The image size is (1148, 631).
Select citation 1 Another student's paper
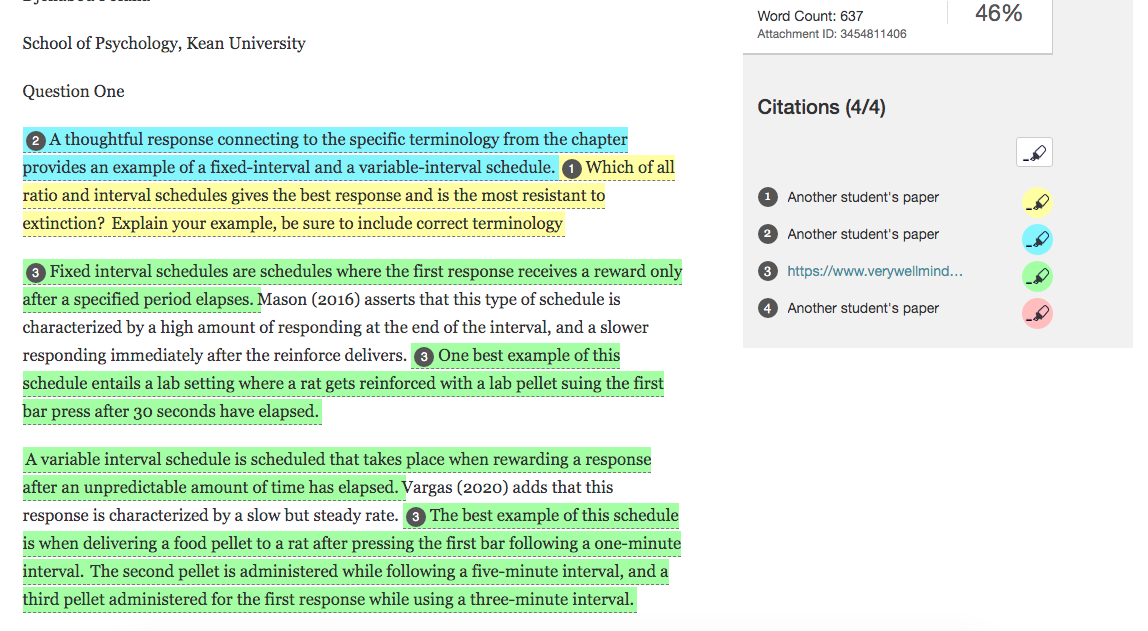pyautogui.click(x=862, y=197)
